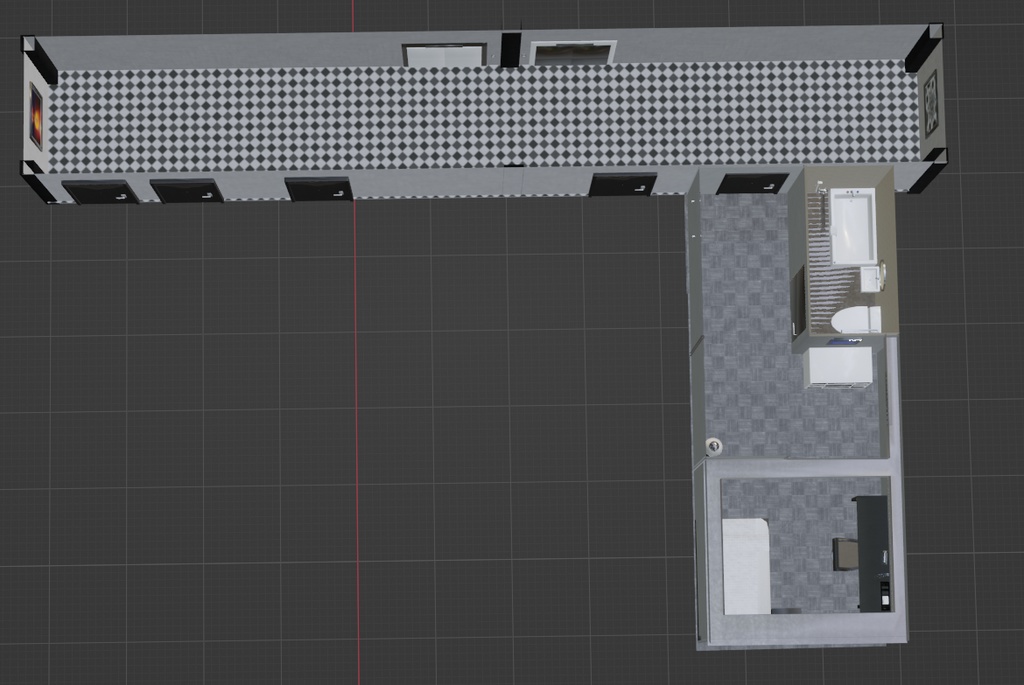The height and width of the screenshot is (685, 1024).
Task: Click the chair at the dark desk
Action: tap(846, 554)
